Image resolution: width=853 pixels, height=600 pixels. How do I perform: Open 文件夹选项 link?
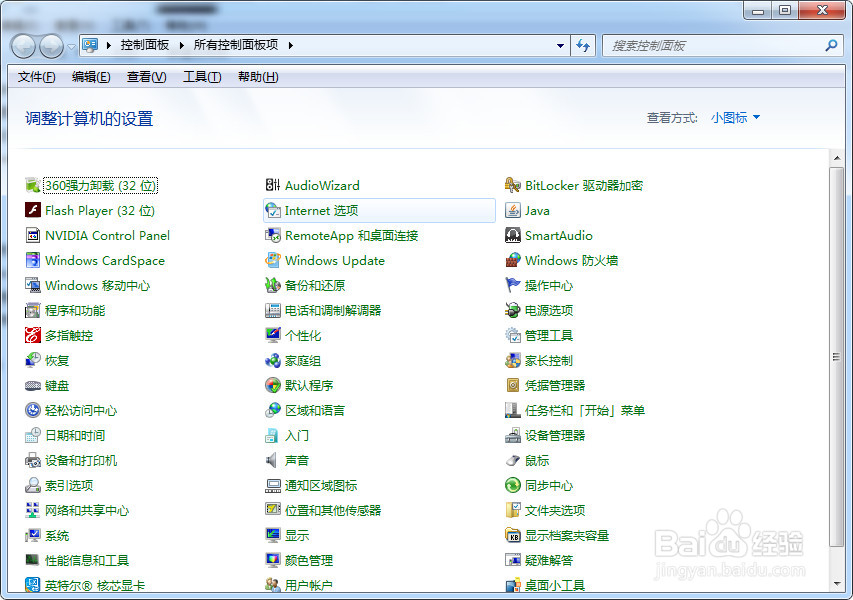[555, 511]
